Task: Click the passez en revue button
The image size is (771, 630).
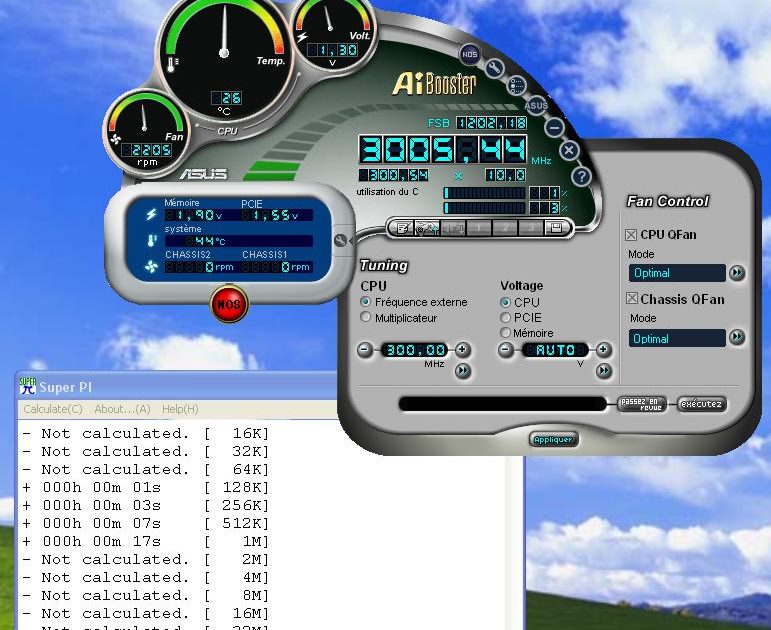Action: pyautogui.click(x=642, y=404)
